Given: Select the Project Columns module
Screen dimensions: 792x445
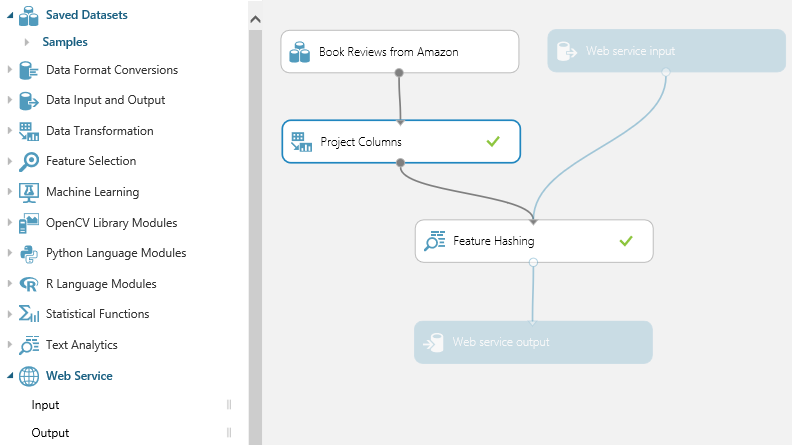Looking at the screenshot, I should 401,141.
